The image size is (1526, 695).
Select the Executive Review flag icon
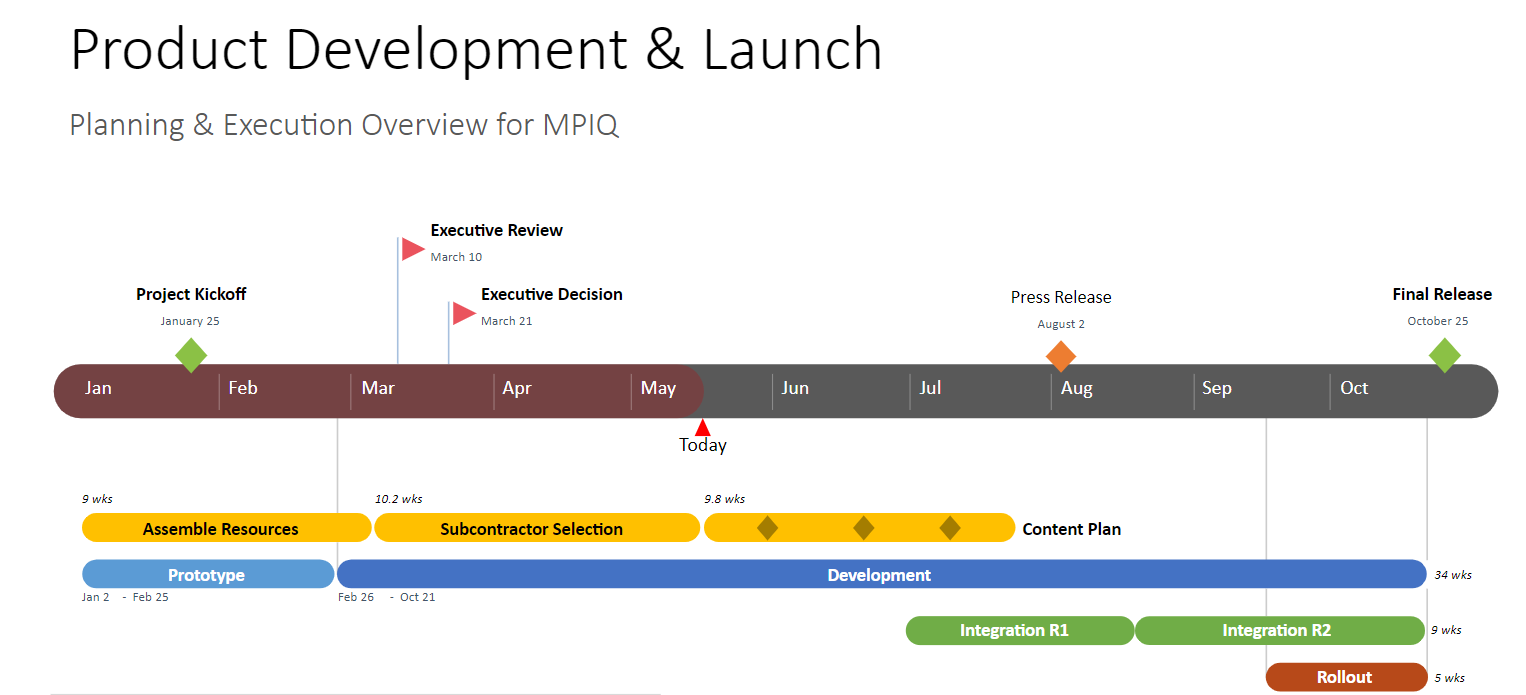pos(412,248)
